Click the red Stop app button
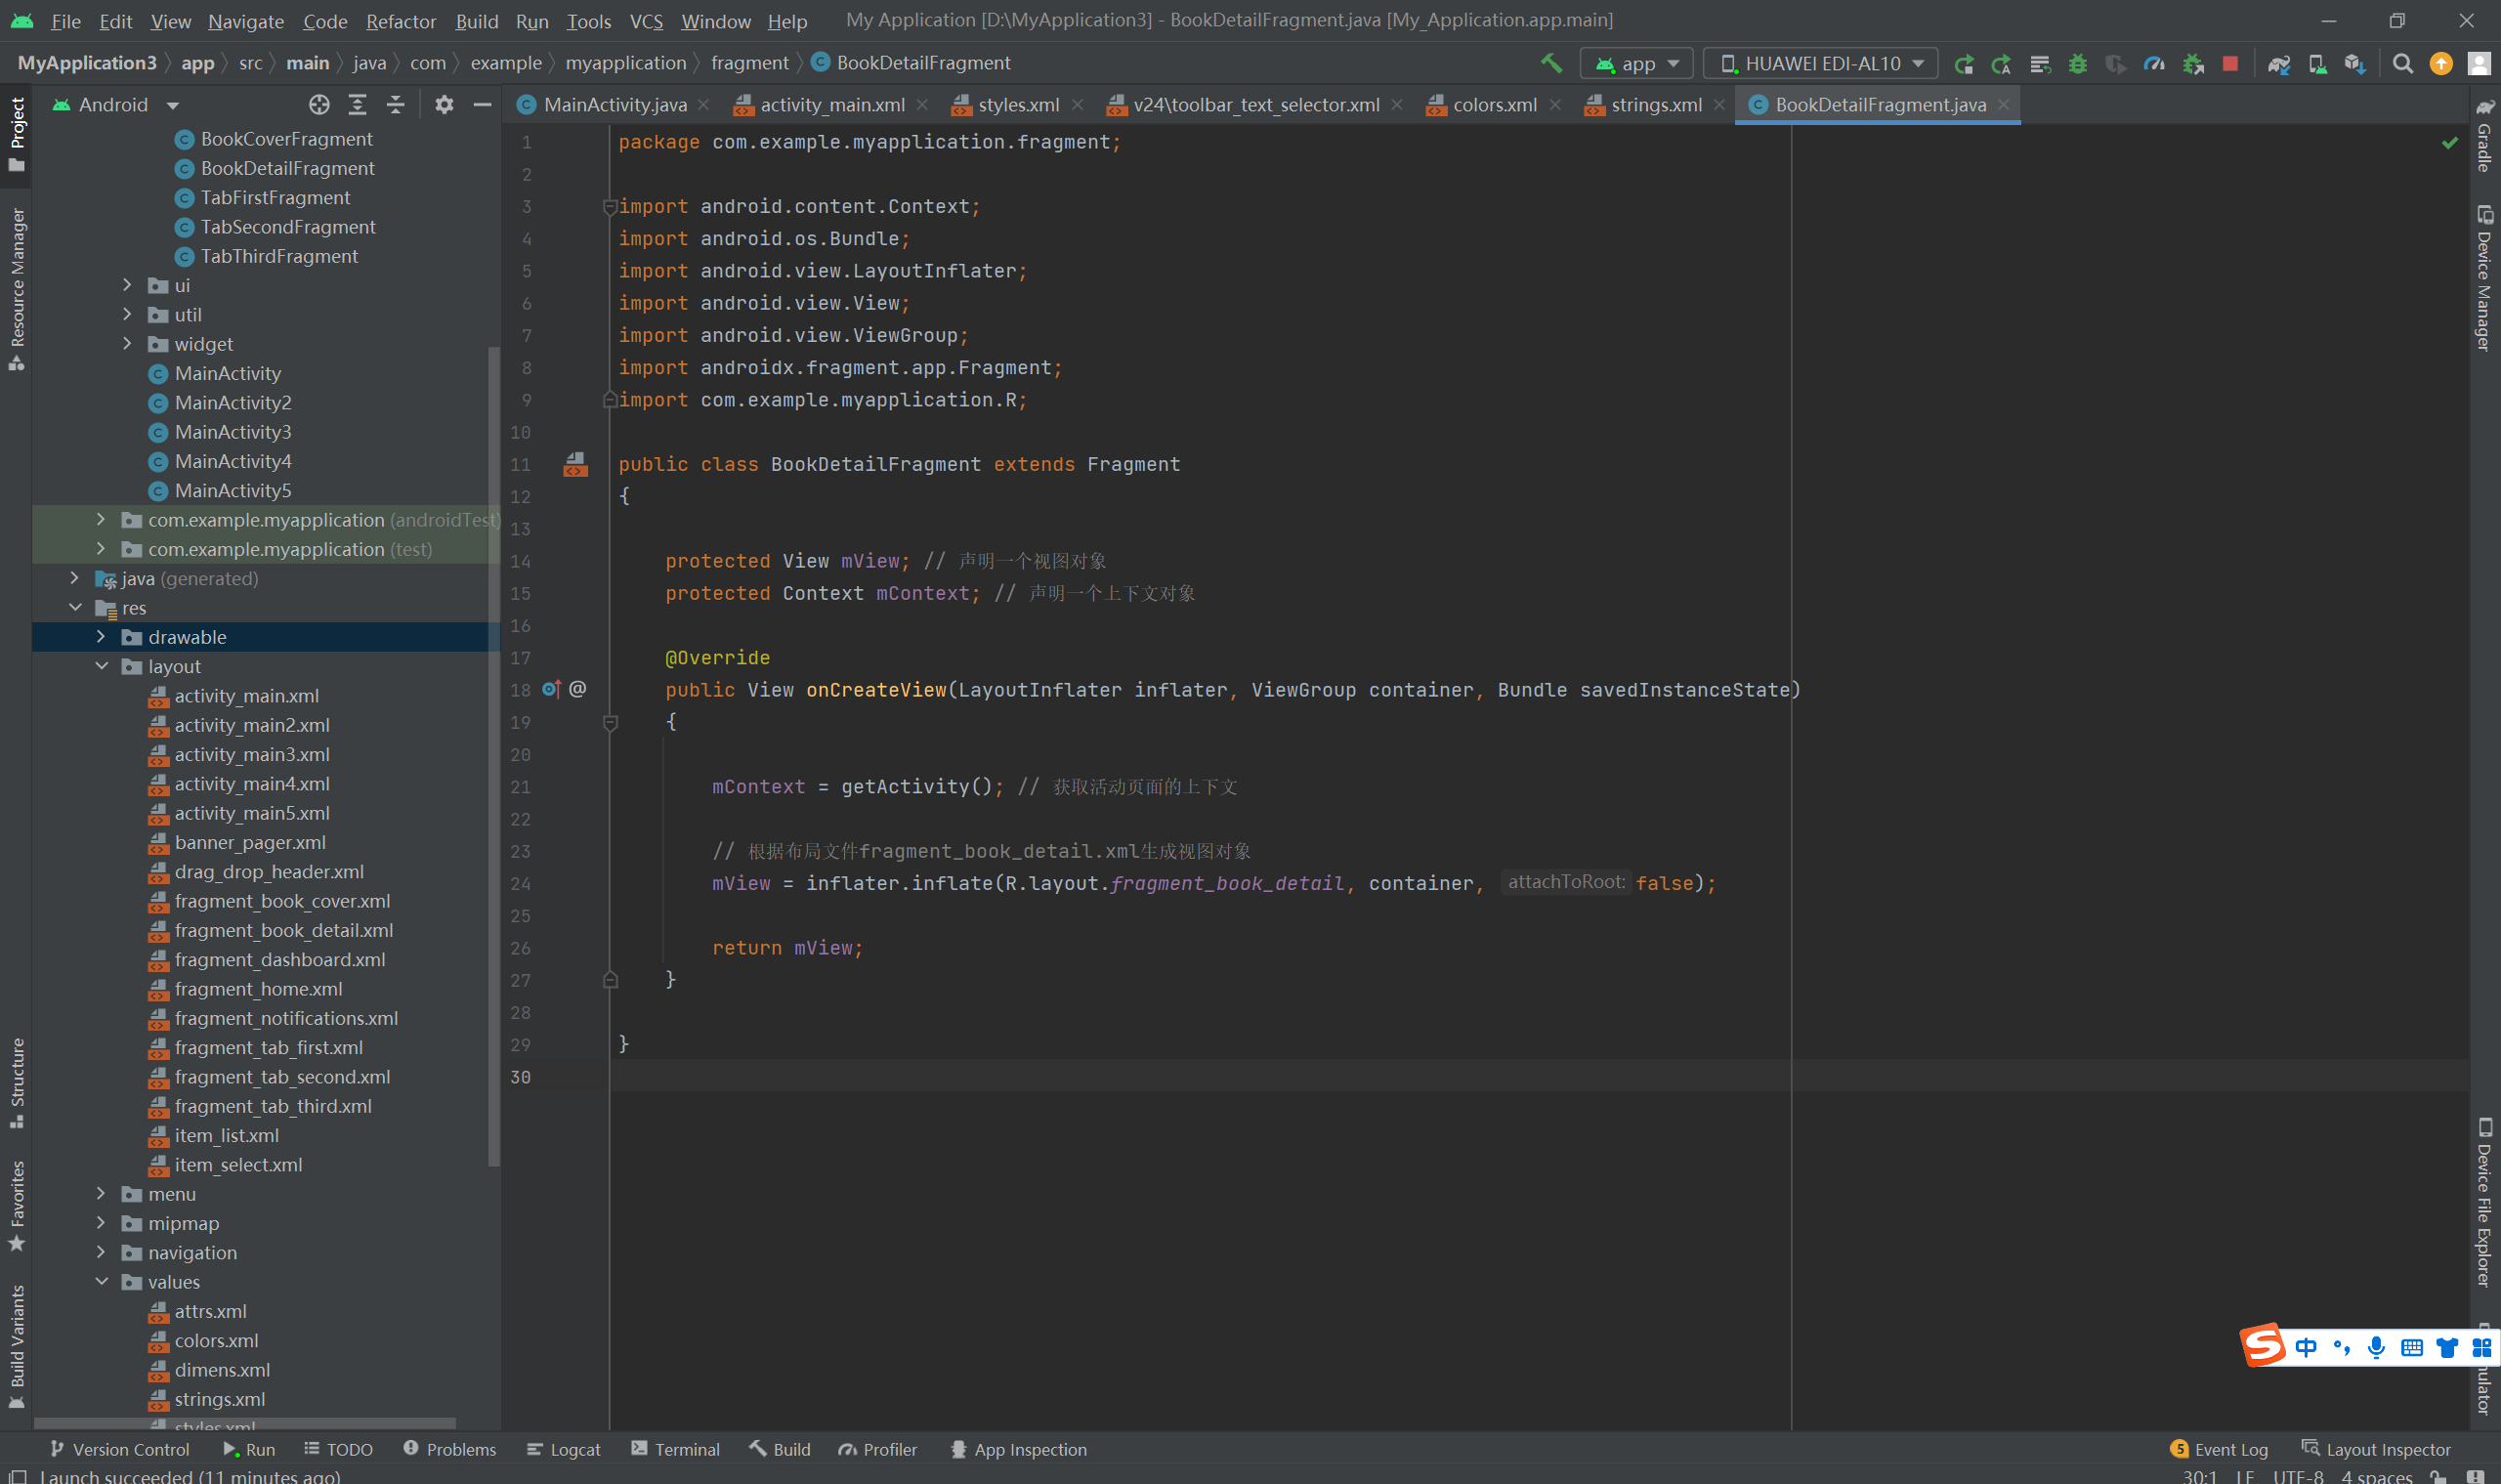Screen dimensions: 2501x1484 click(x=2230, y=64)
